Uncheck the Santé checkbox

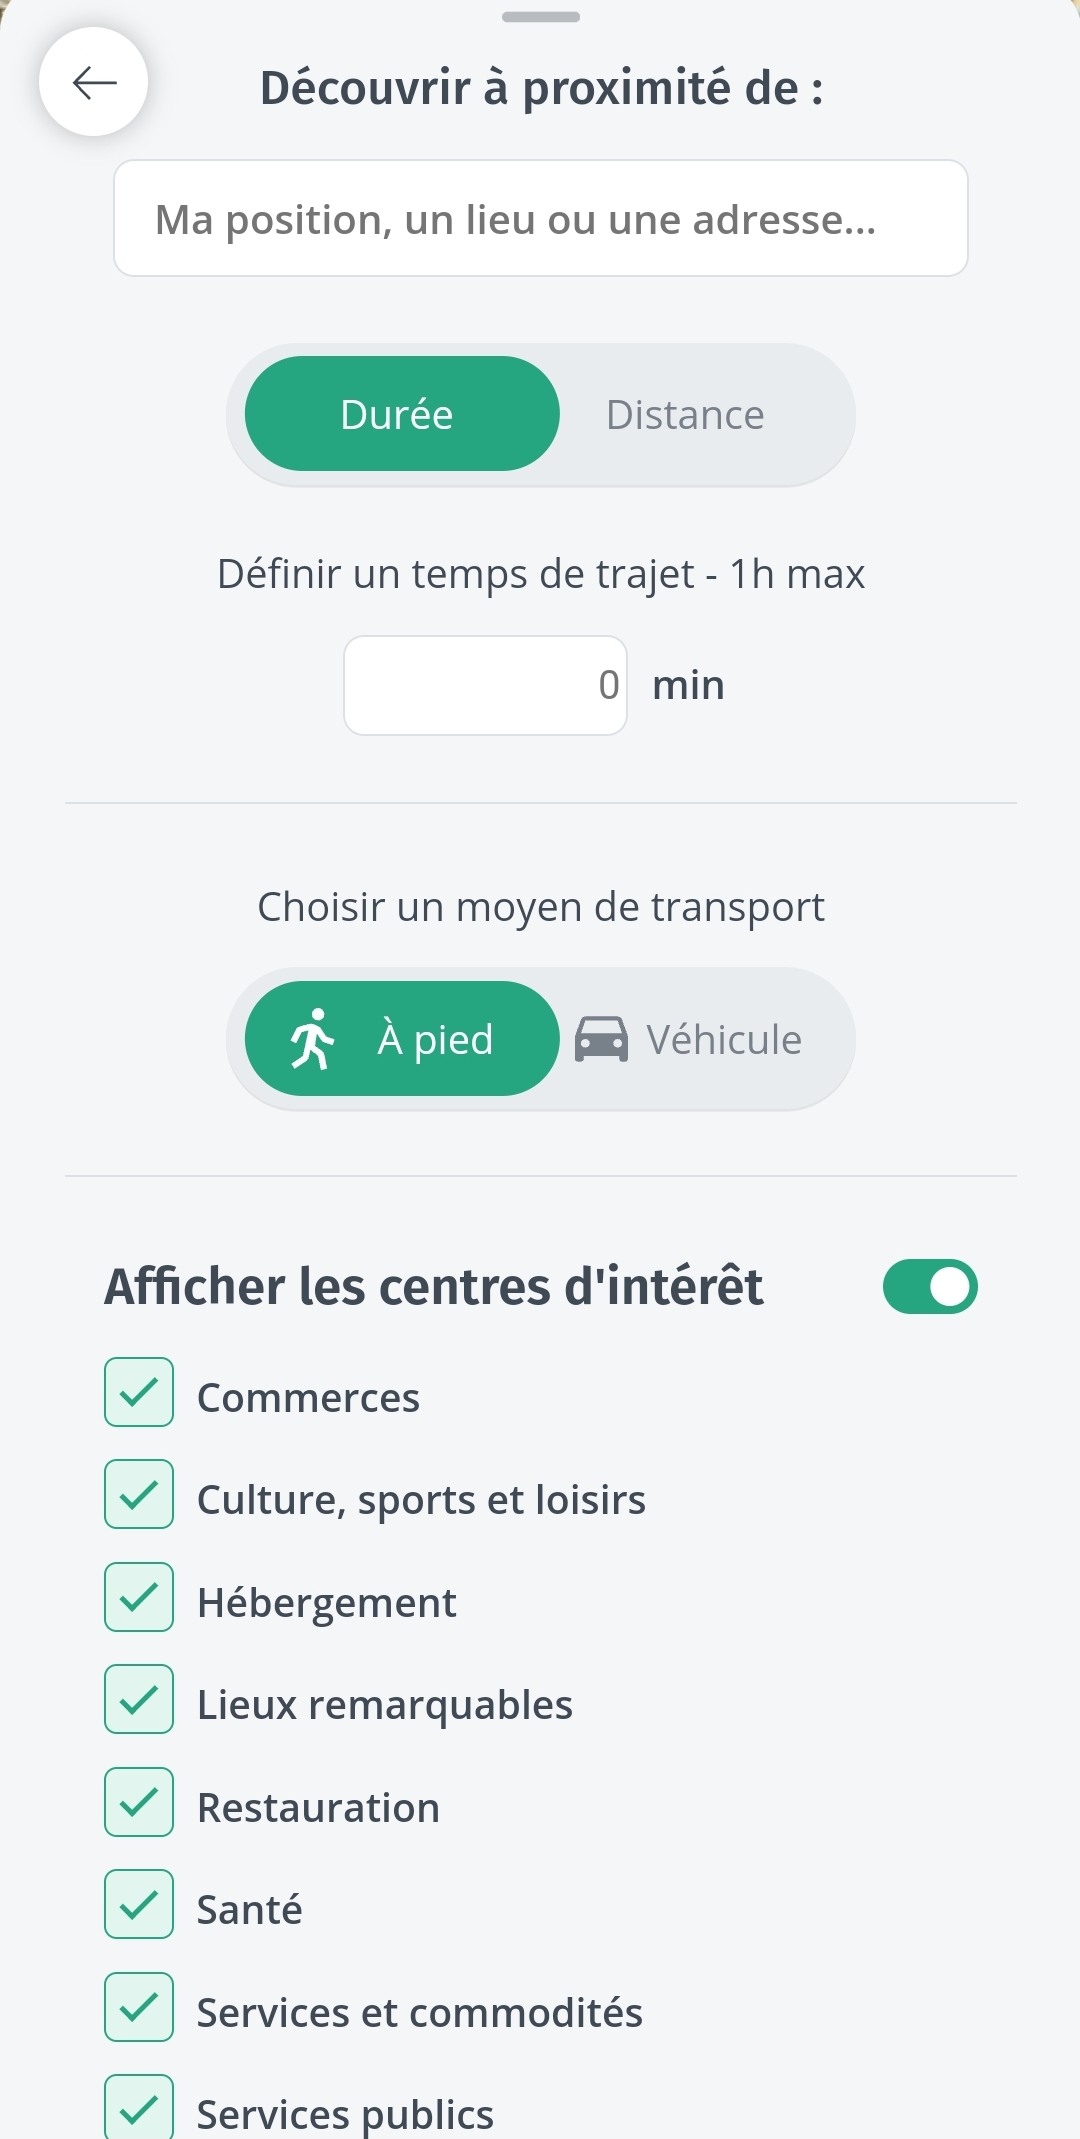click(139, 1904)
